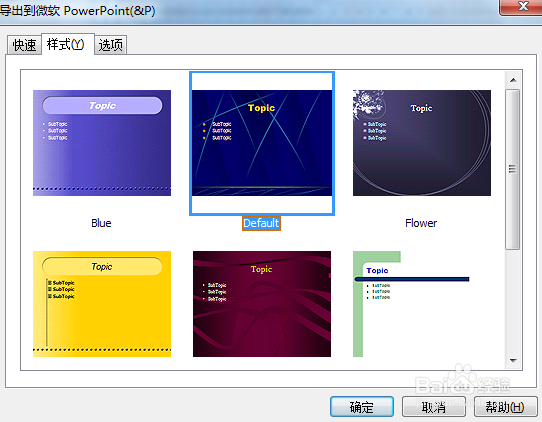Confirm with the 确定 button
Screen dimensions: 542x422
pos(362,407)
